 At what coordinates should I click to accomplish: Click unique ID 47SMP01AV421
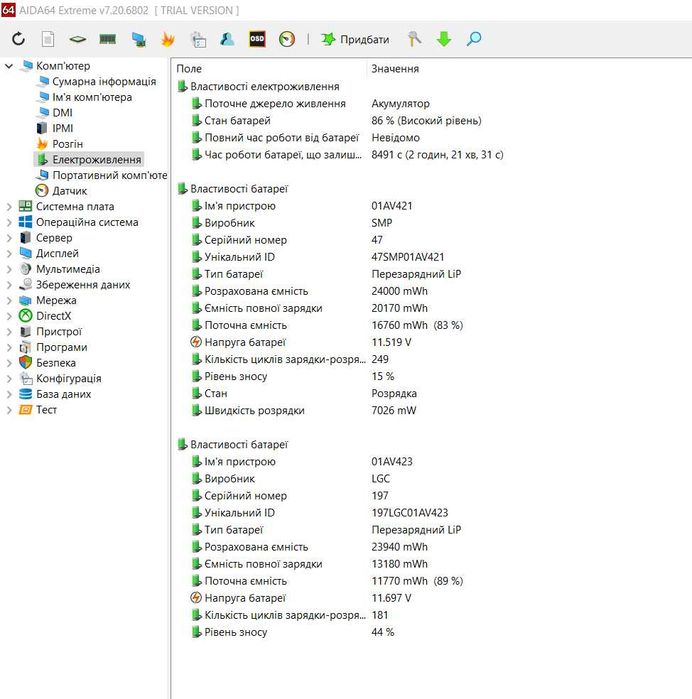click(408, 257)
